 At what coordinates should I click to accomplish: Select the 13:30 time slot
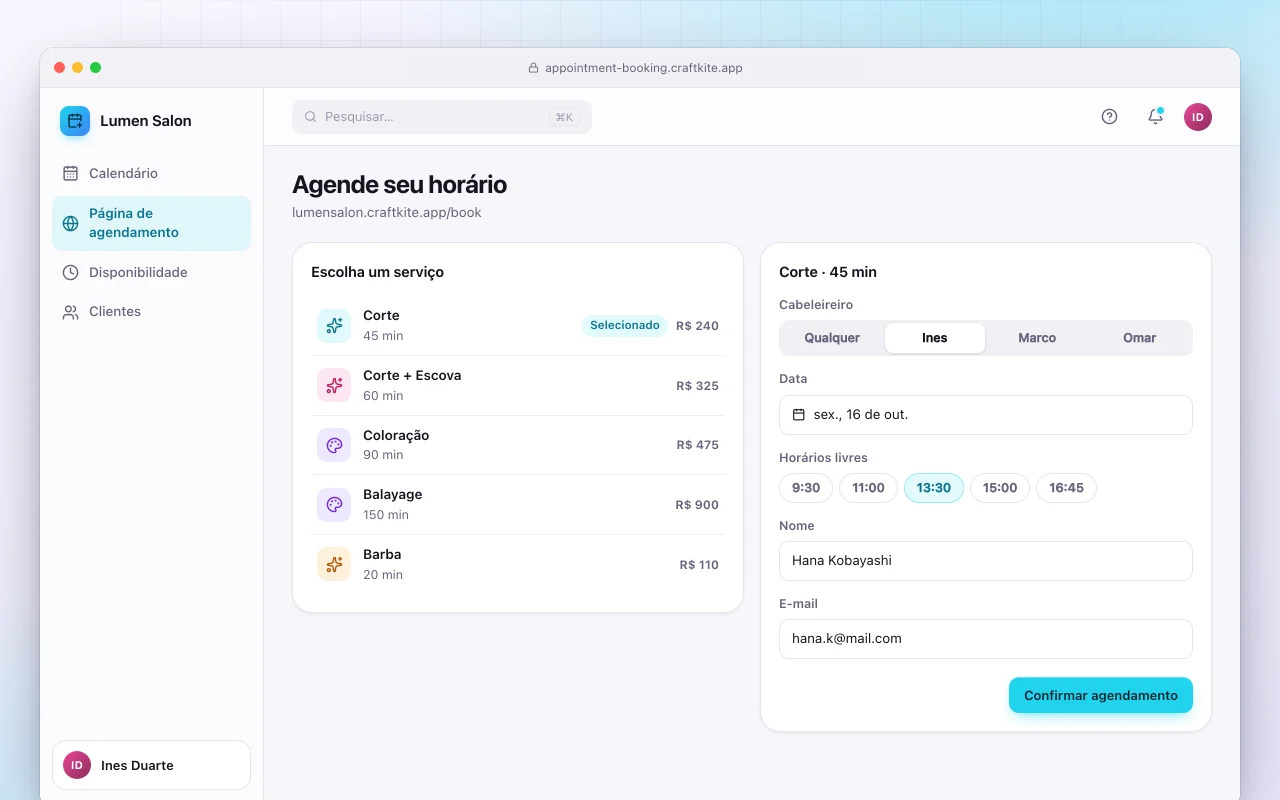(934, 488)
